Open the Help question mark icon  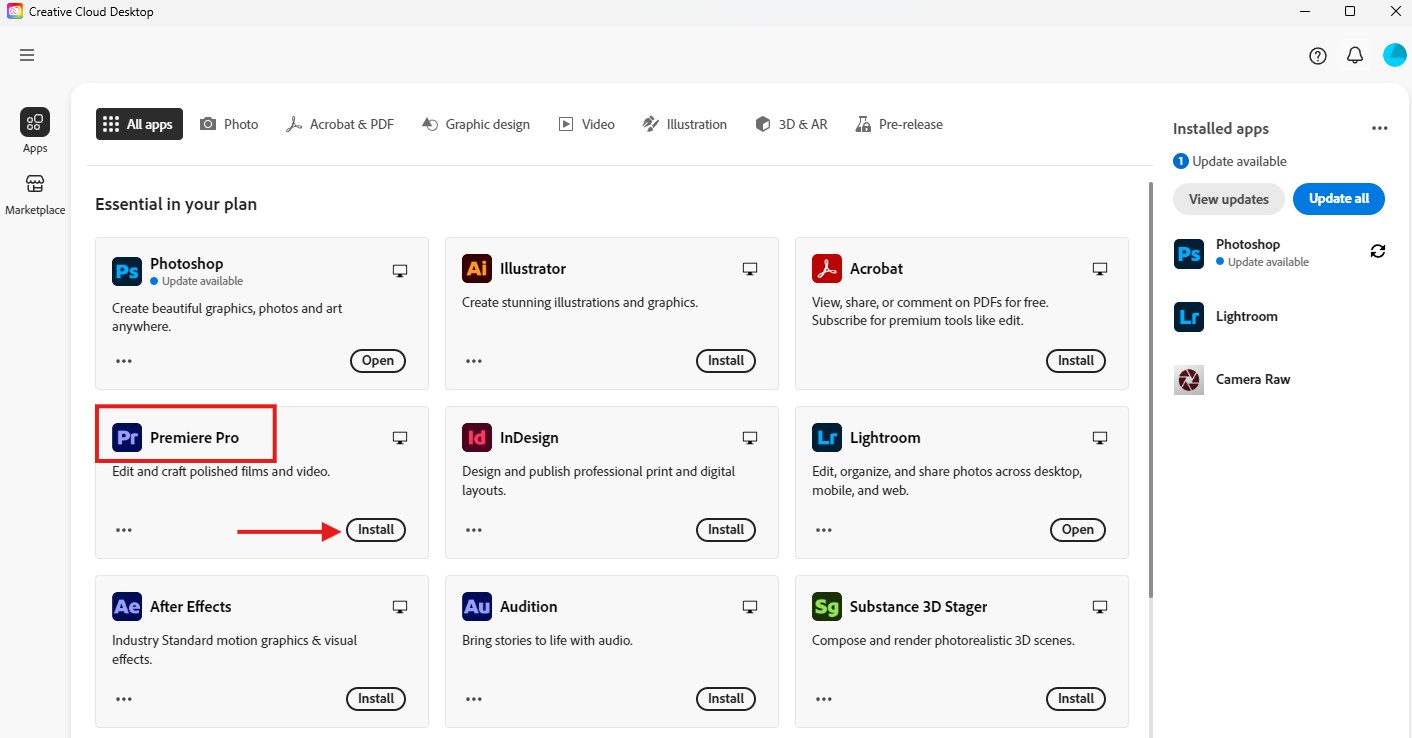point(1318,56)
